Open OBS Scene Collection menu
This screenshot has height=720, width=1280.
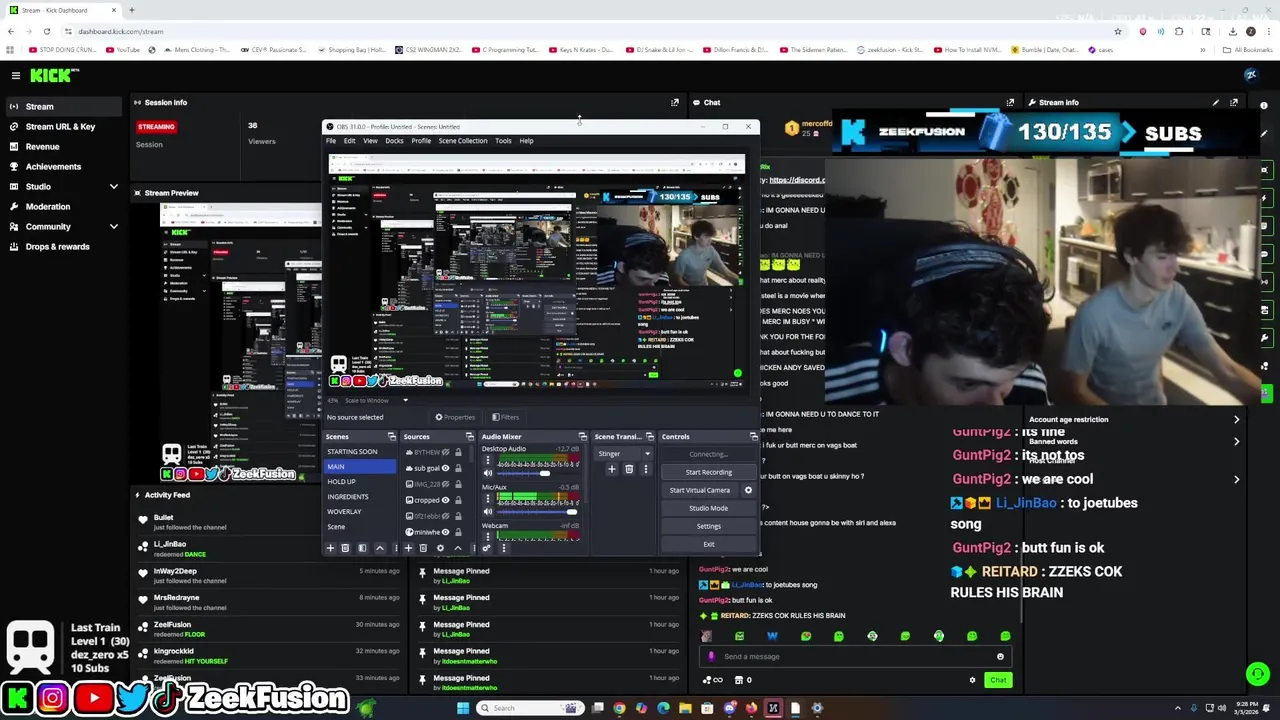point(463,141)
